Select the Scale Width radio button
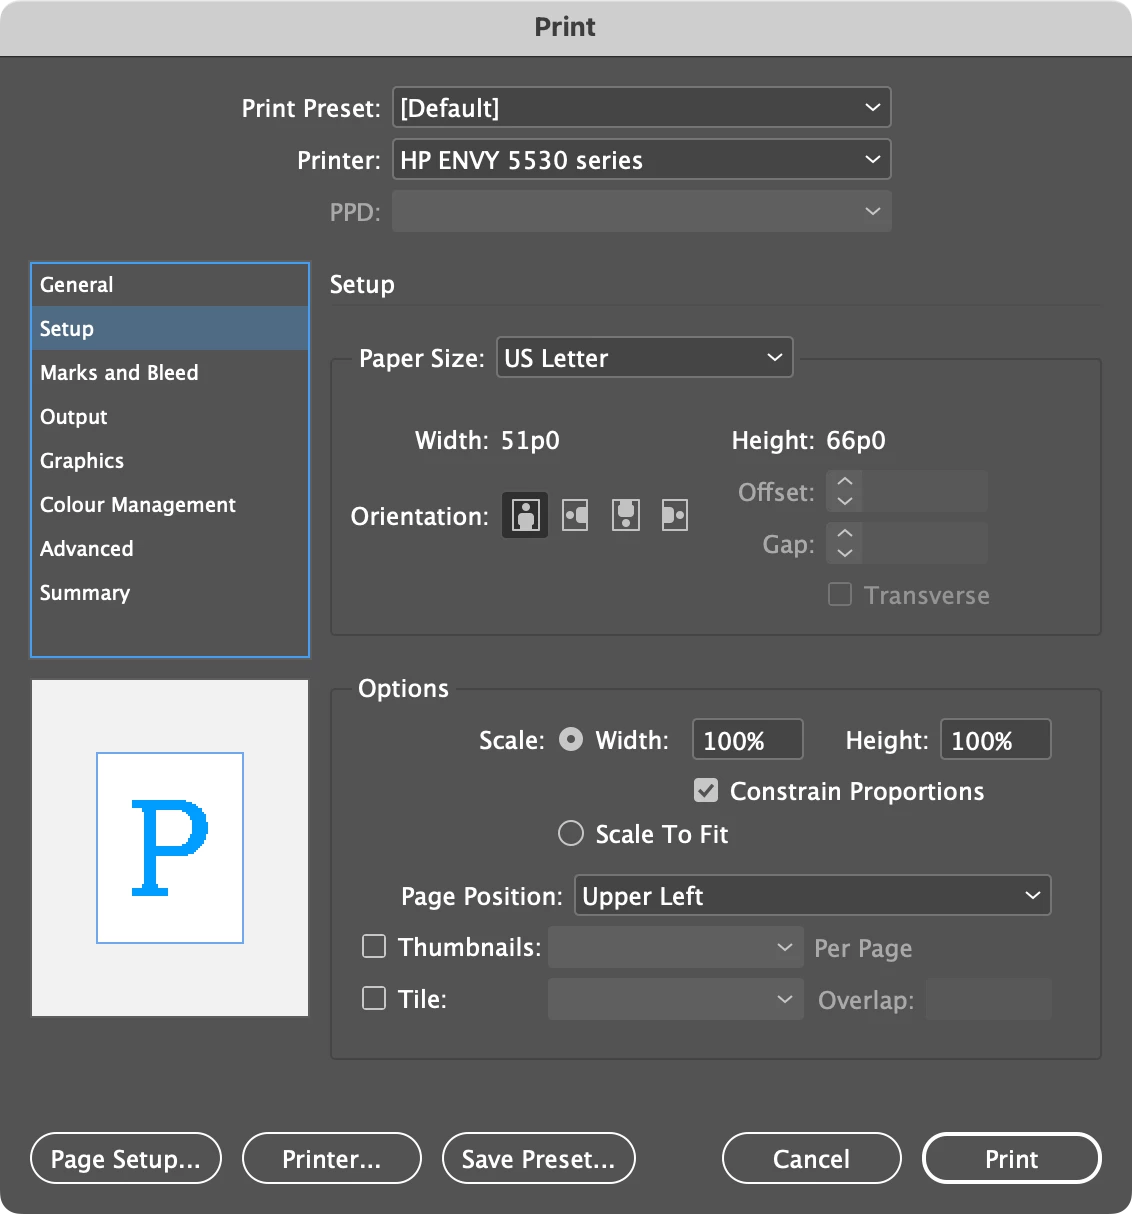Image resolution: width=1132 pixels, height=1214 pixels. [571, 740]
